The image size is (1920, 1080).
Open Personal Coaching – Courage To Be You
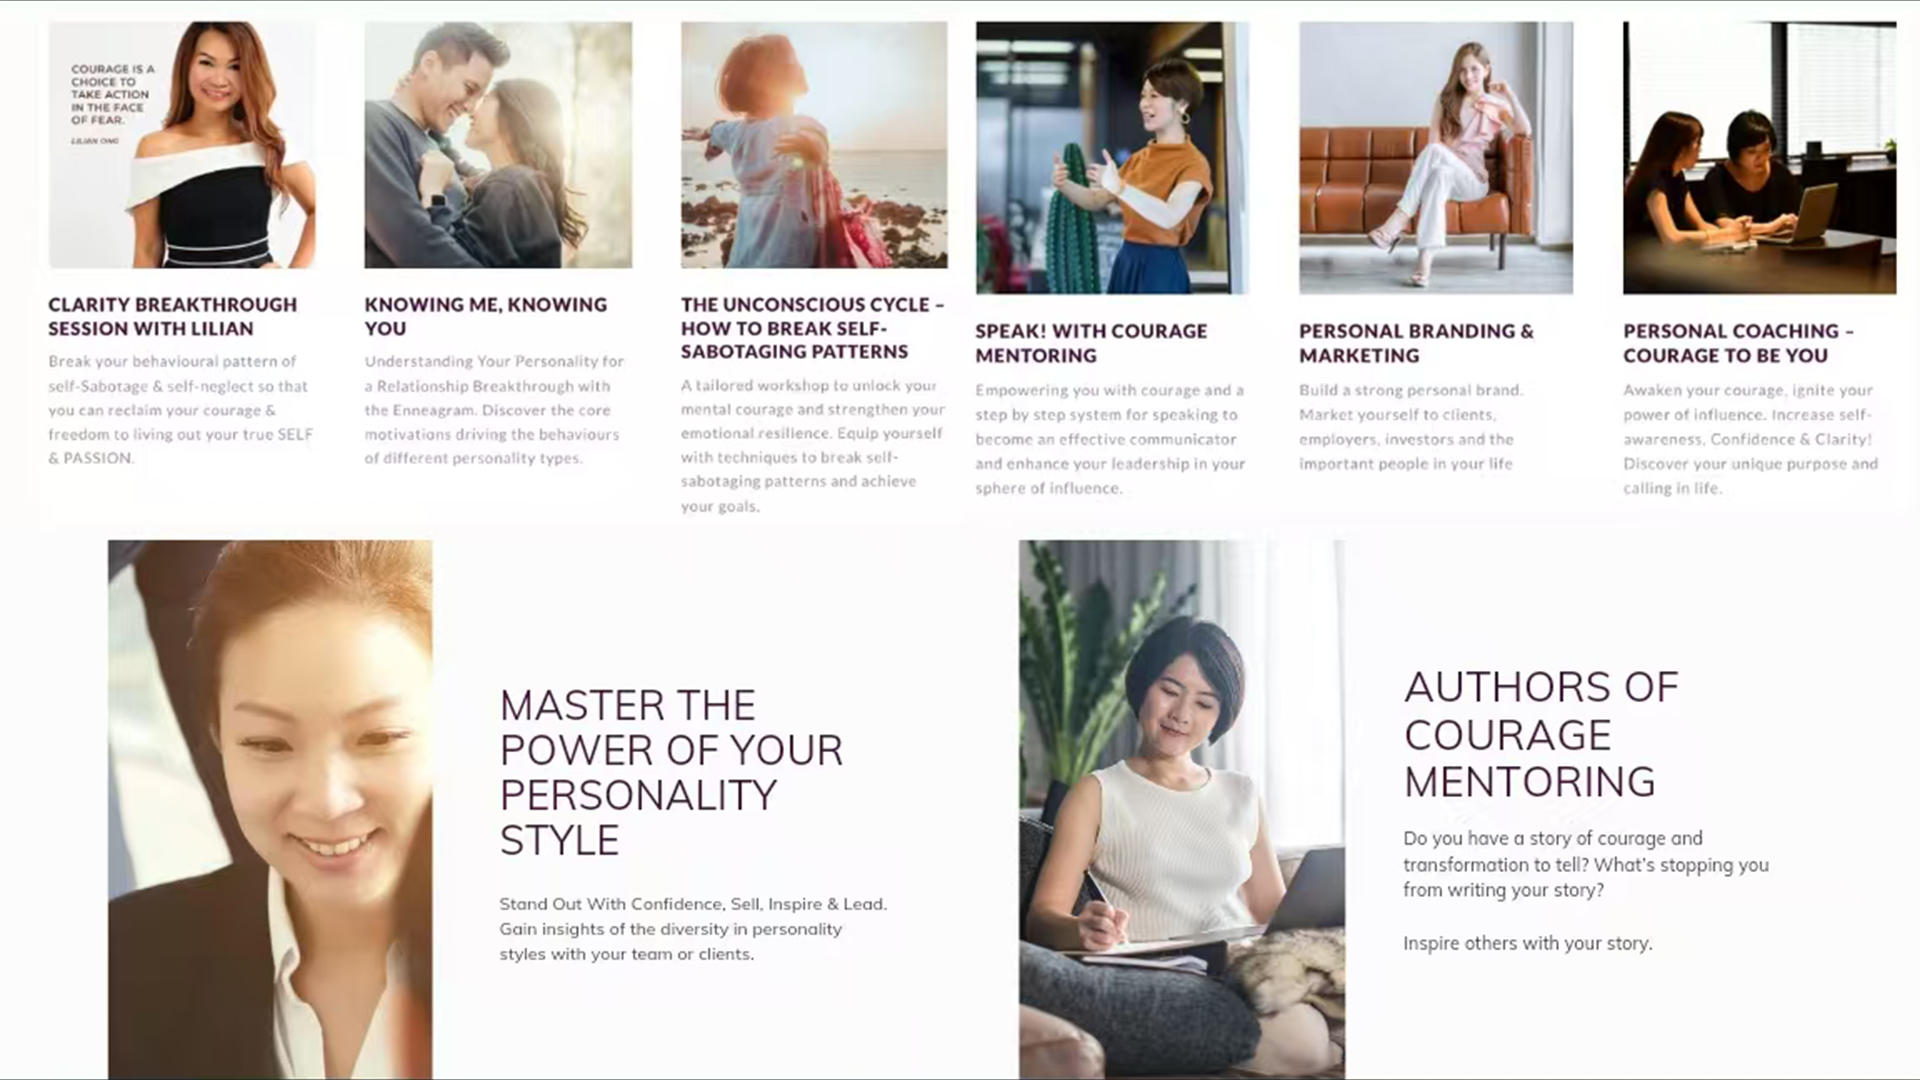(x=1738, y=343)
